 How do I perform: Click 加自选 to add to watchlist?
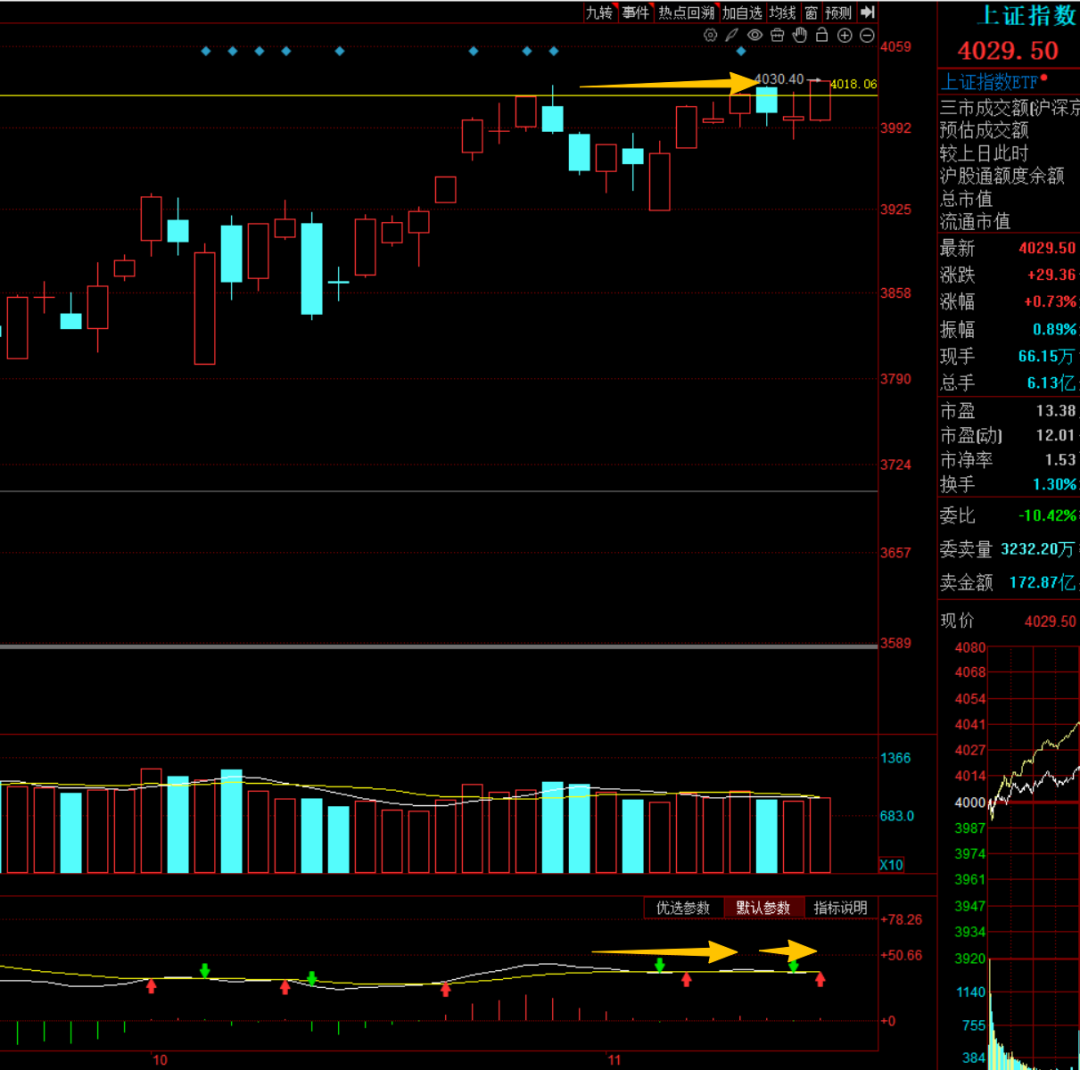[742, 12]
